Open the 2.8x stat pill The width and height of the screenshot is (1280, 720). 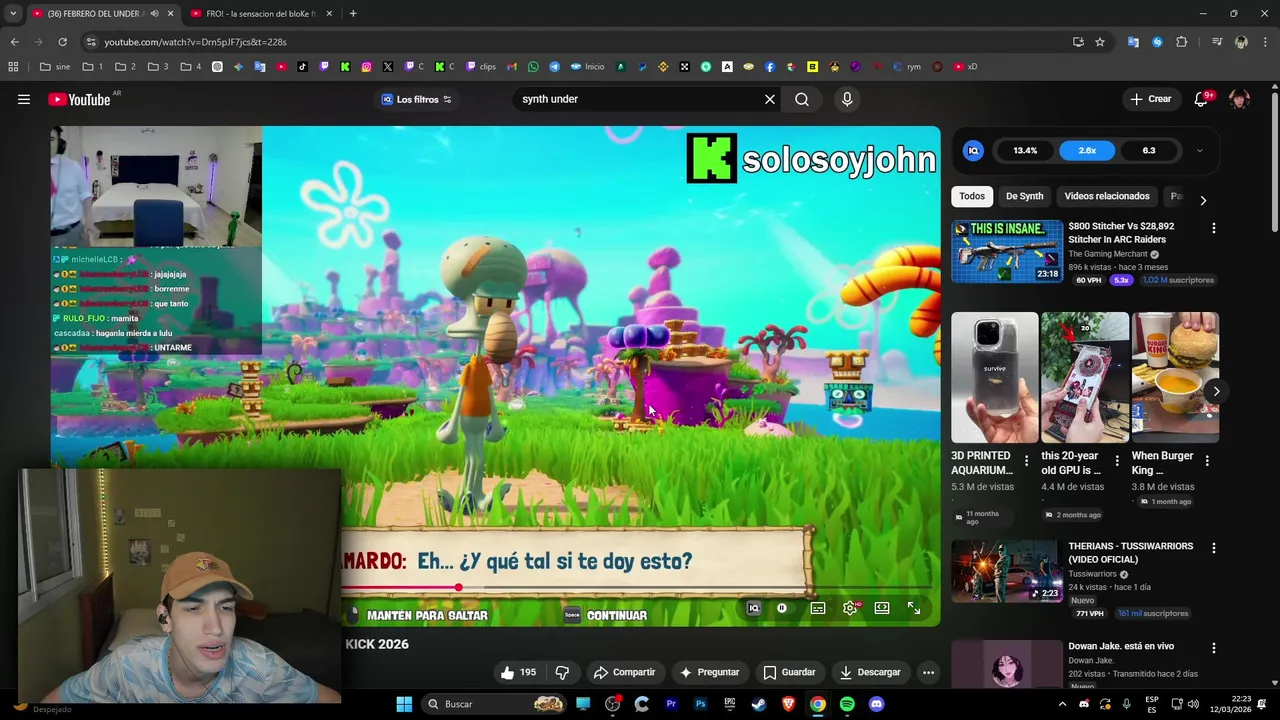pyautogui.click(x=1087, y=151)
